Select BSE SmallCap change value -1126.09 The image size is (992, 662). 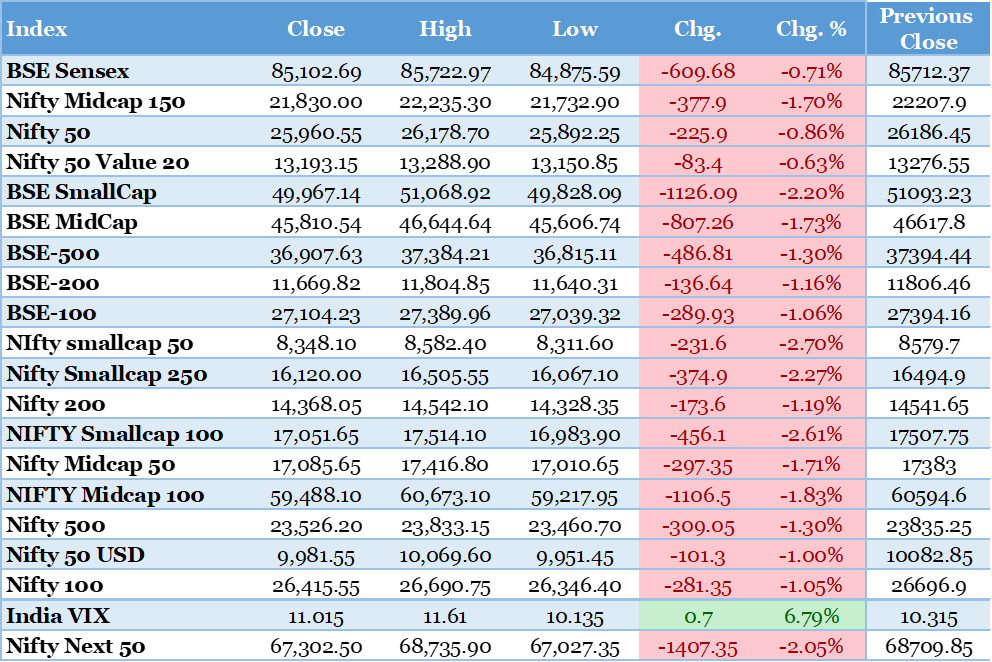click(x=698, y=193)
